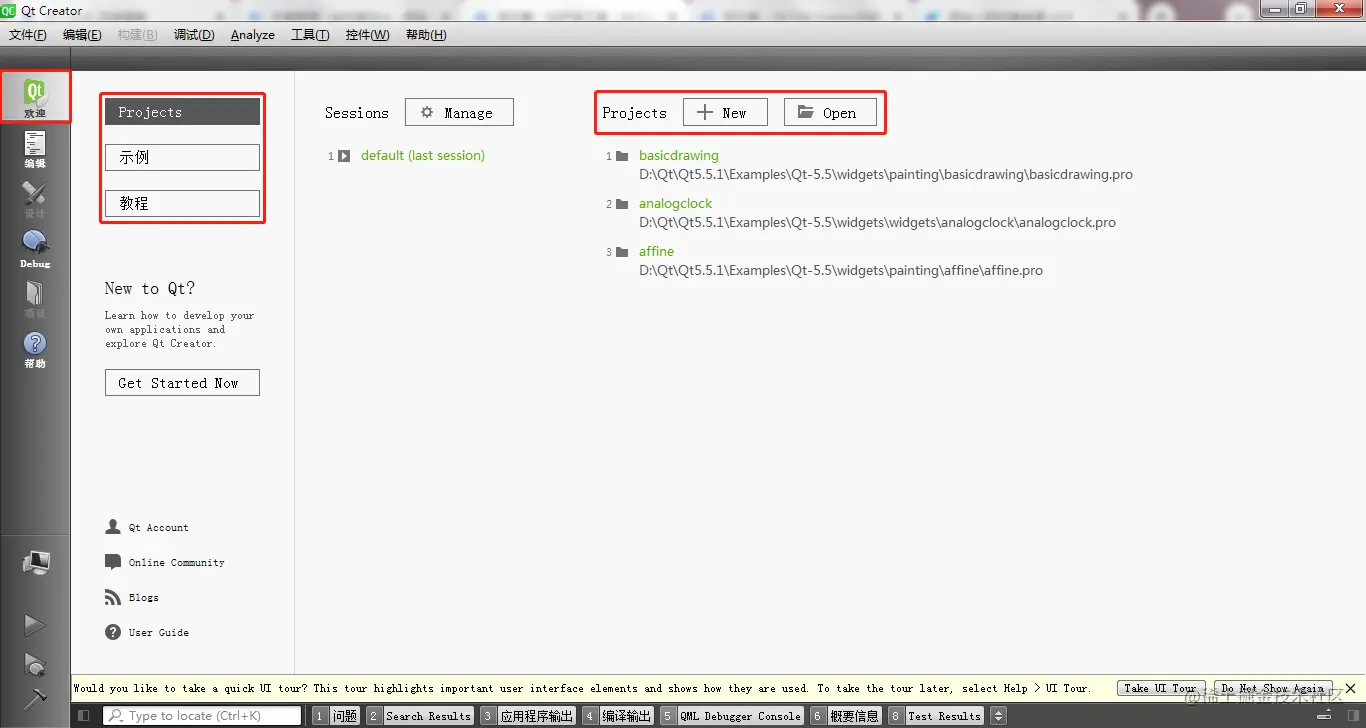The image size is (1366, 728).
Task: Open Online Community link
Action: (176, 563)
